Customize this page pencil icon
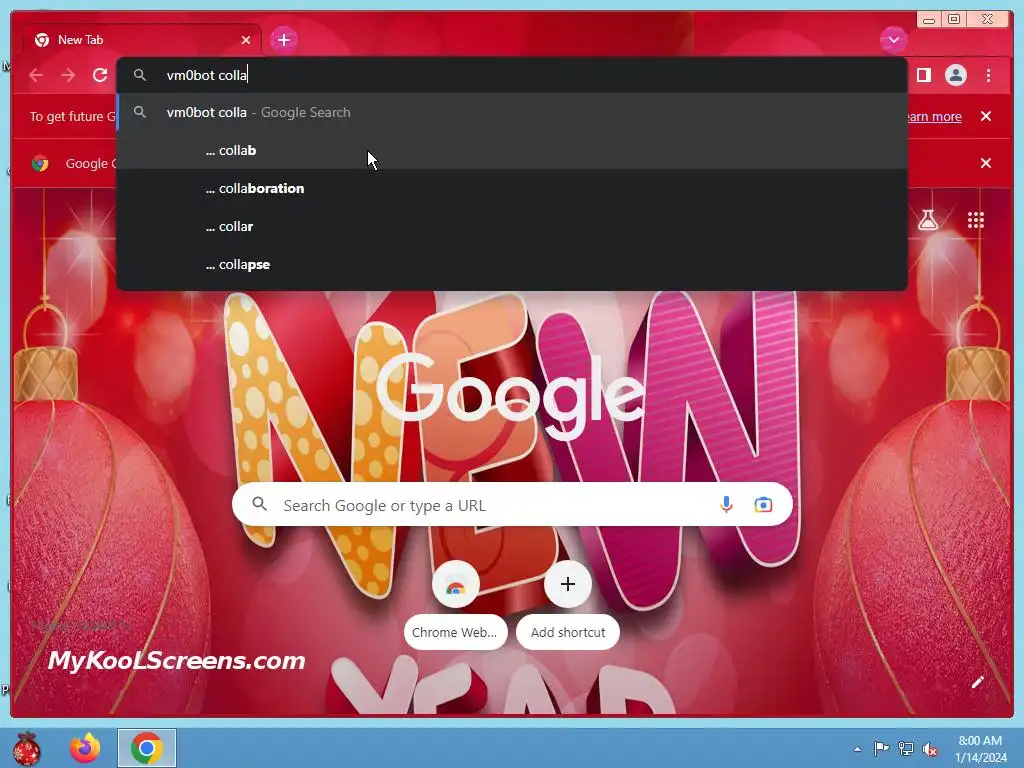1024x768 pixels. coord(977,682)
